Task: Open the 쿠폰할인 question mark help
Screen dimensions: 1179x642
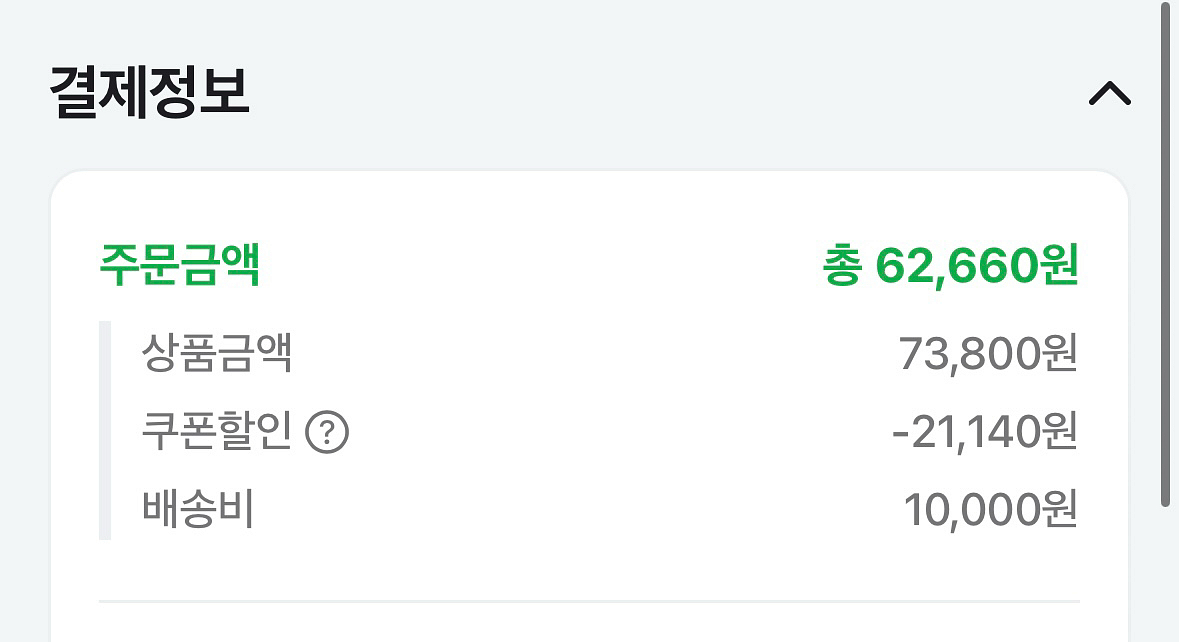Action: click(327, 433)
